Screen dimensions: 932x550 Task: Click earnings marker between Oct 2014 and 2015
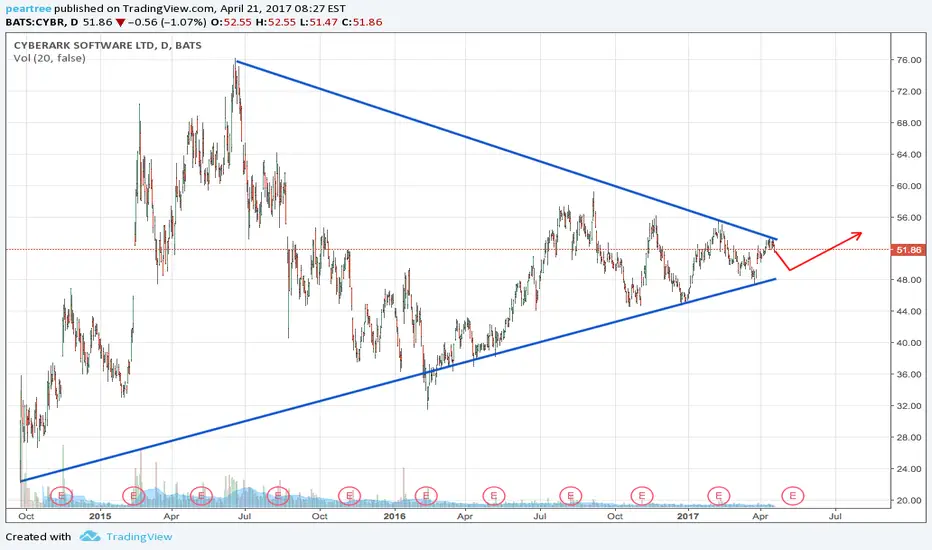61,495
